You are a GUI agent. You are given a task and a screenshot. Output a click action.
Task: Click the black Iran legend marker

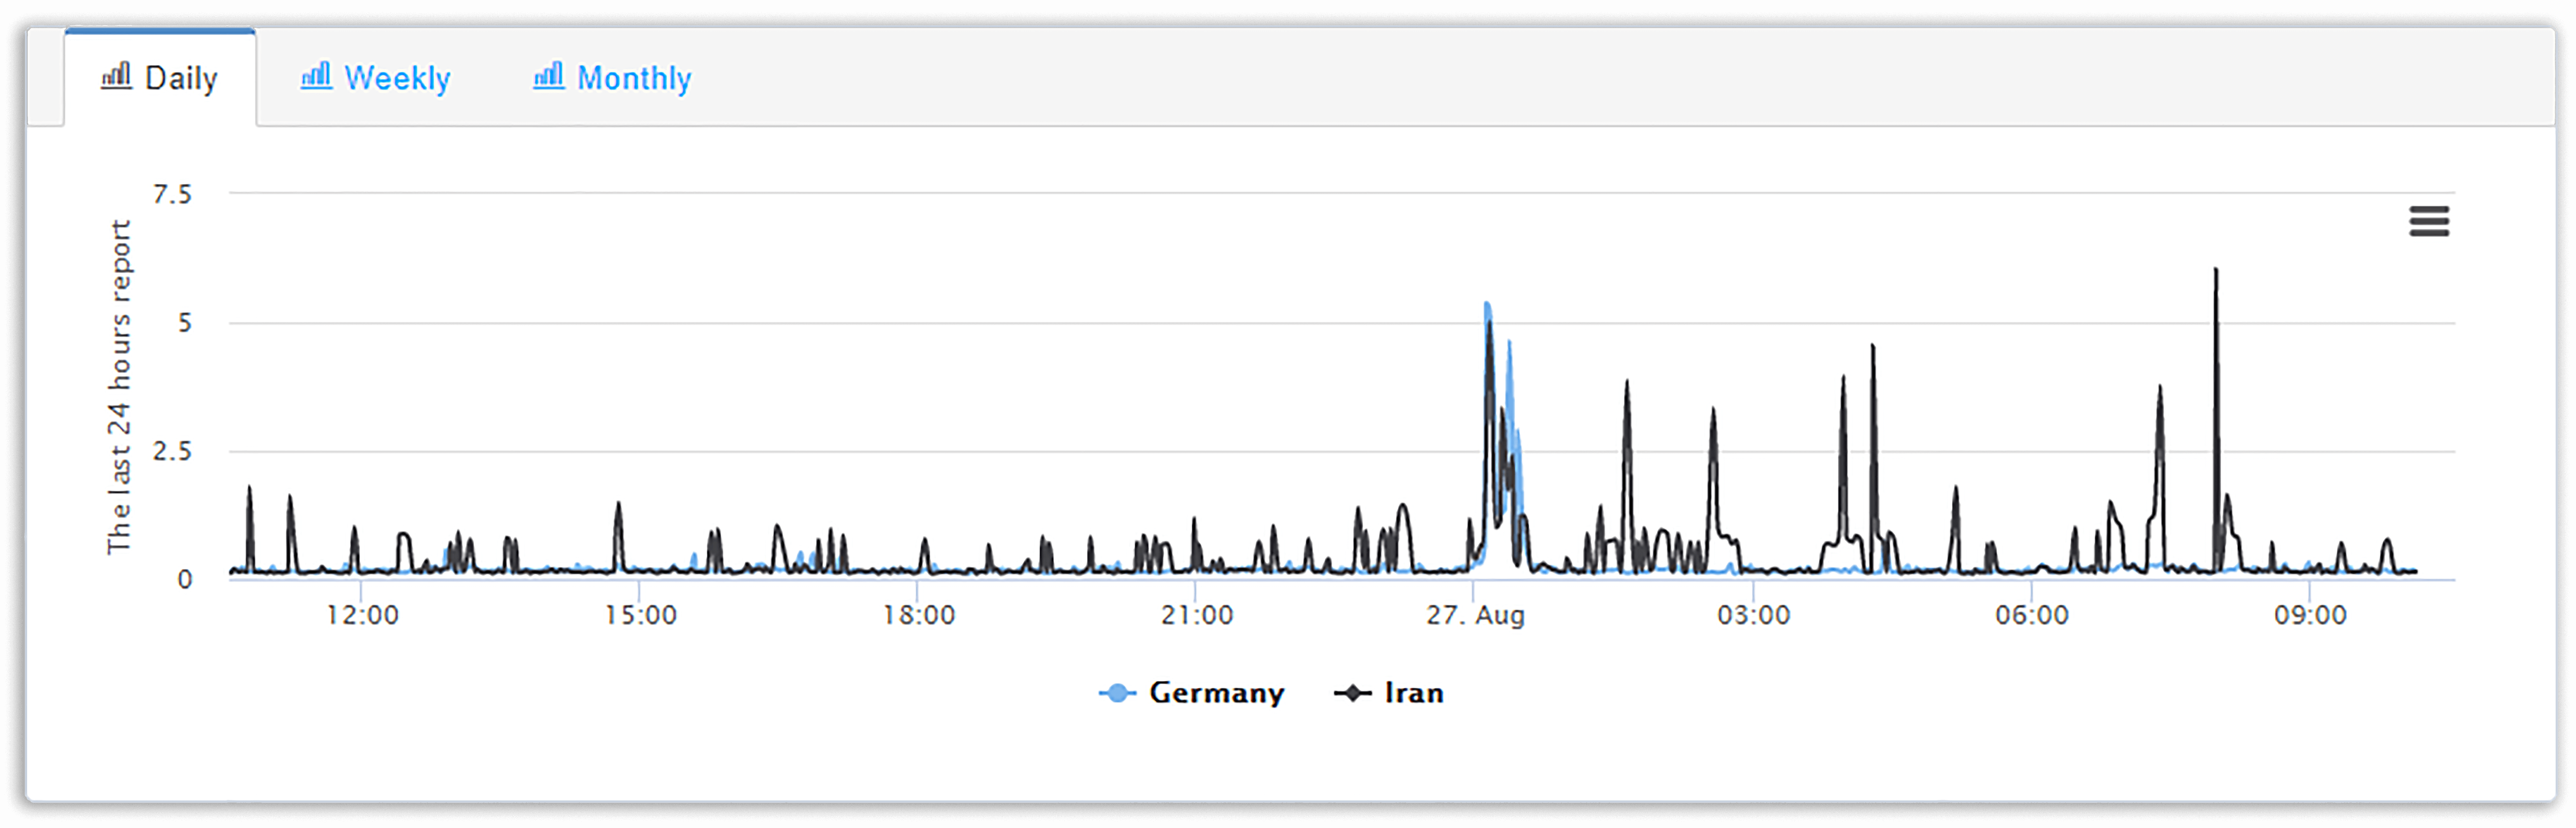tap(1353, 693)
